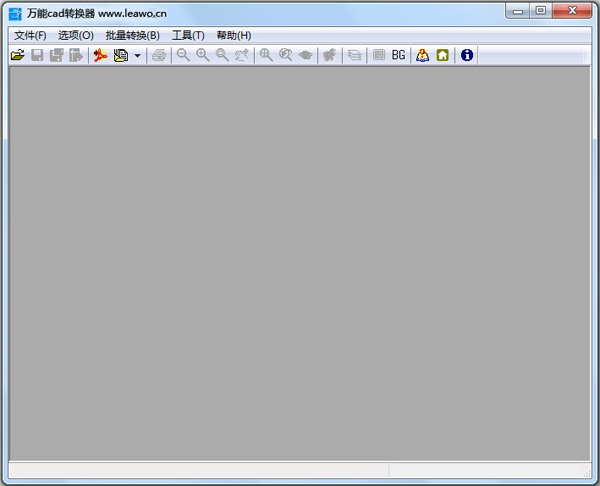The image size is (600, 486).
Task: Open the 批量转换(B) menu
Action: click(133, 36)
